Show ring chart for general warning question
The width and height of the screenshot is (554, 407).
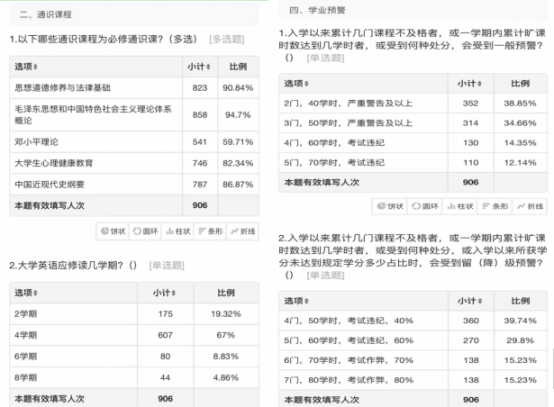pos(425,206)
